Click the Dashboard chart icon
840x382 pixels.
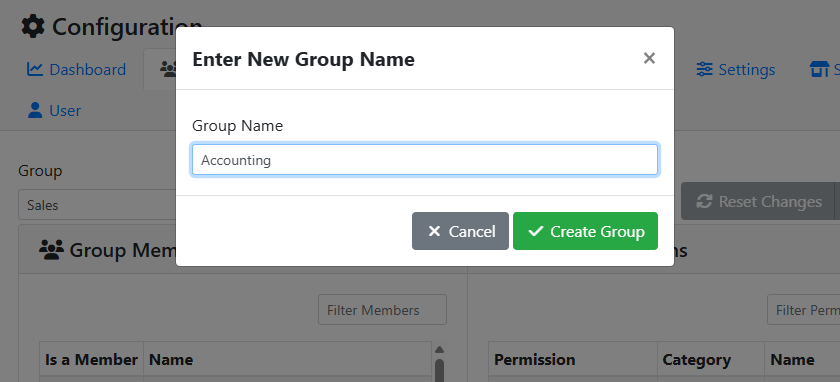tap(35, 70)
